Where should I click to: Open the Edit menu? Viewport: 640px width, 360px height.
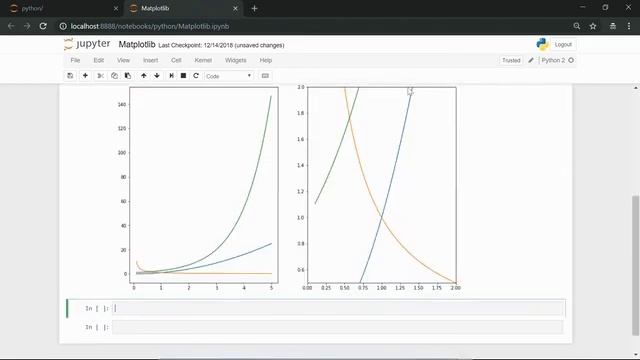[98, 60]
